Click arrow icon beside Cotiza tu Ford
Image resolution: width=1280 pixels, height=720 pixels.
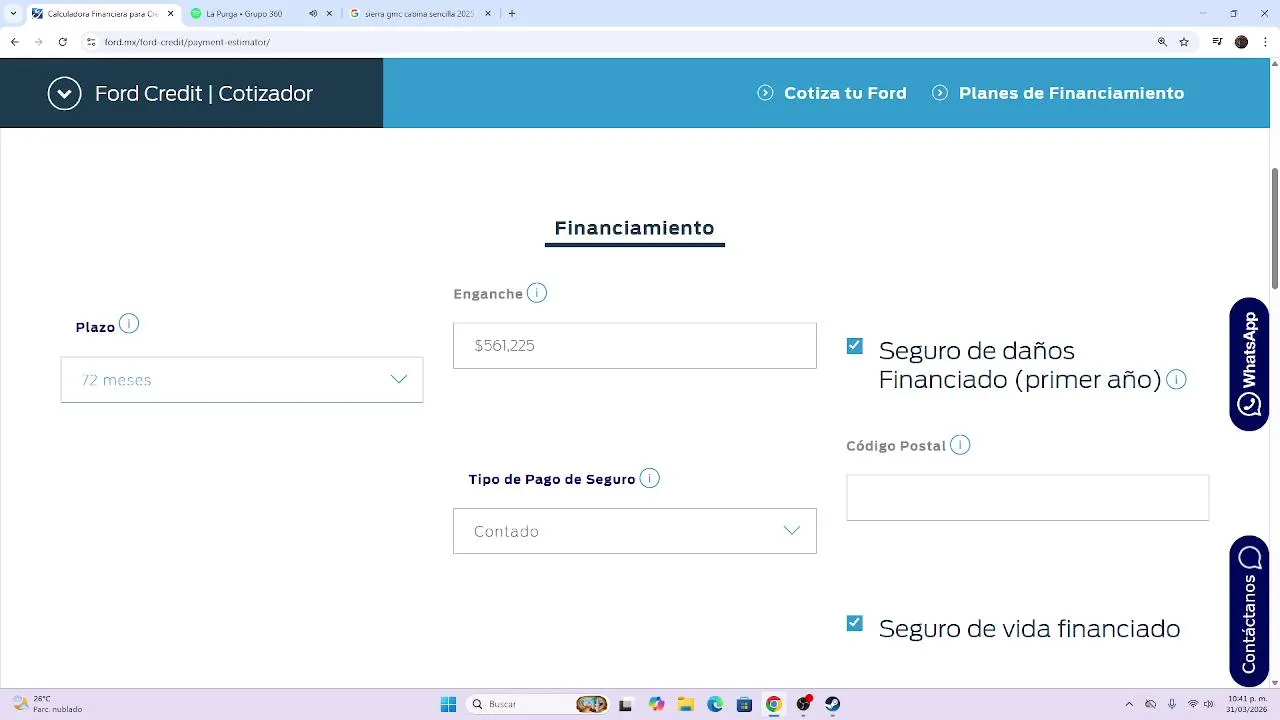click(x=766, y=93)
